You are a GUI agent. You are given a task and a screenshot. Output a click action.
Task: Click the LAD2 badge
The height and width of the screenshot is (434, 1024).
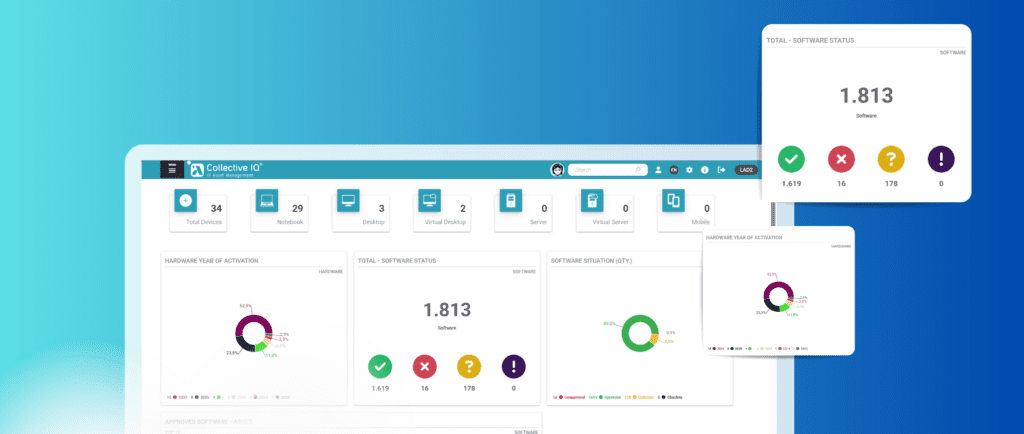pos(746,170)
